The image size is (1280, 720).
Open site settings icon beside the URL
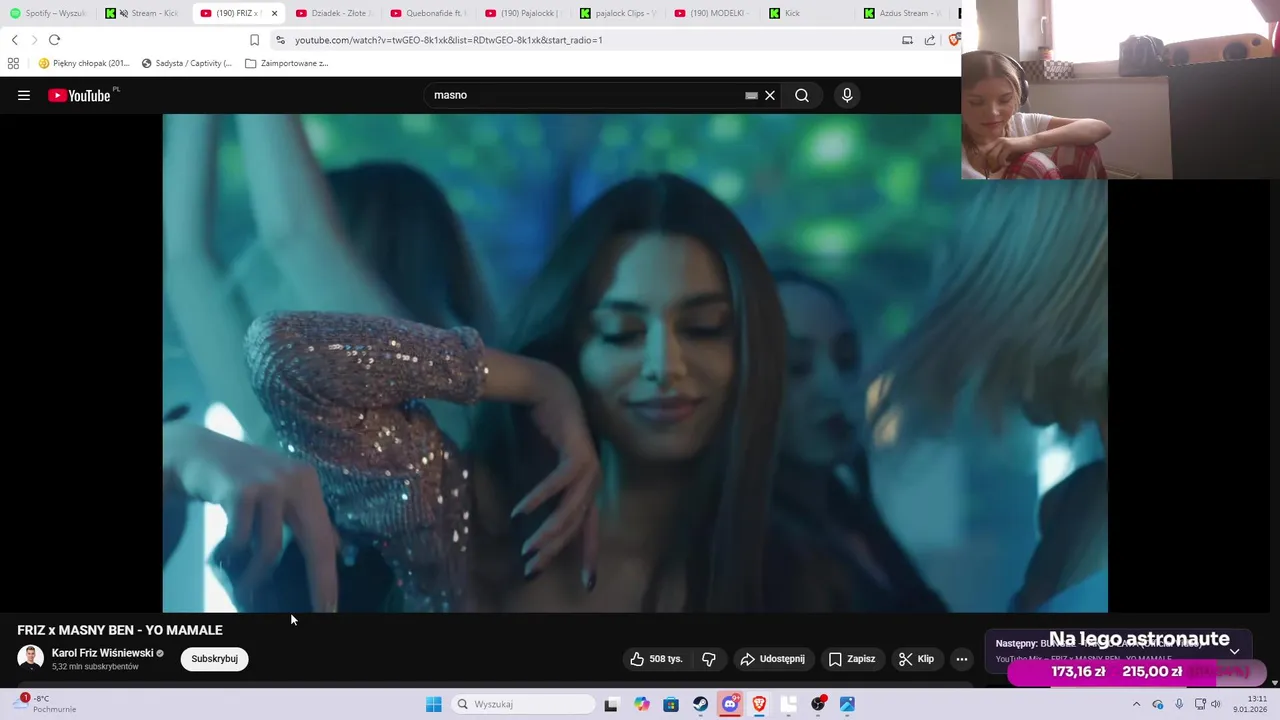[x=280, y=40]
